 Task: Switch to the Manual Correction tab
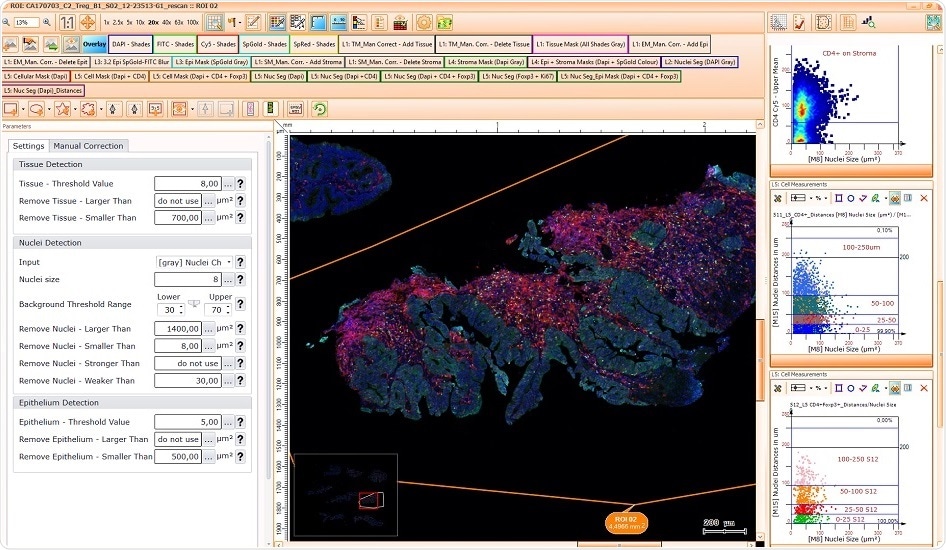[x=89, y=146]
